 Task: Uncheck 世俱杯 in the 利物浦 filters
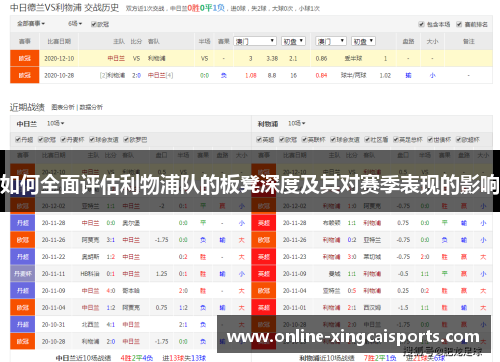[x=430, y=139]
